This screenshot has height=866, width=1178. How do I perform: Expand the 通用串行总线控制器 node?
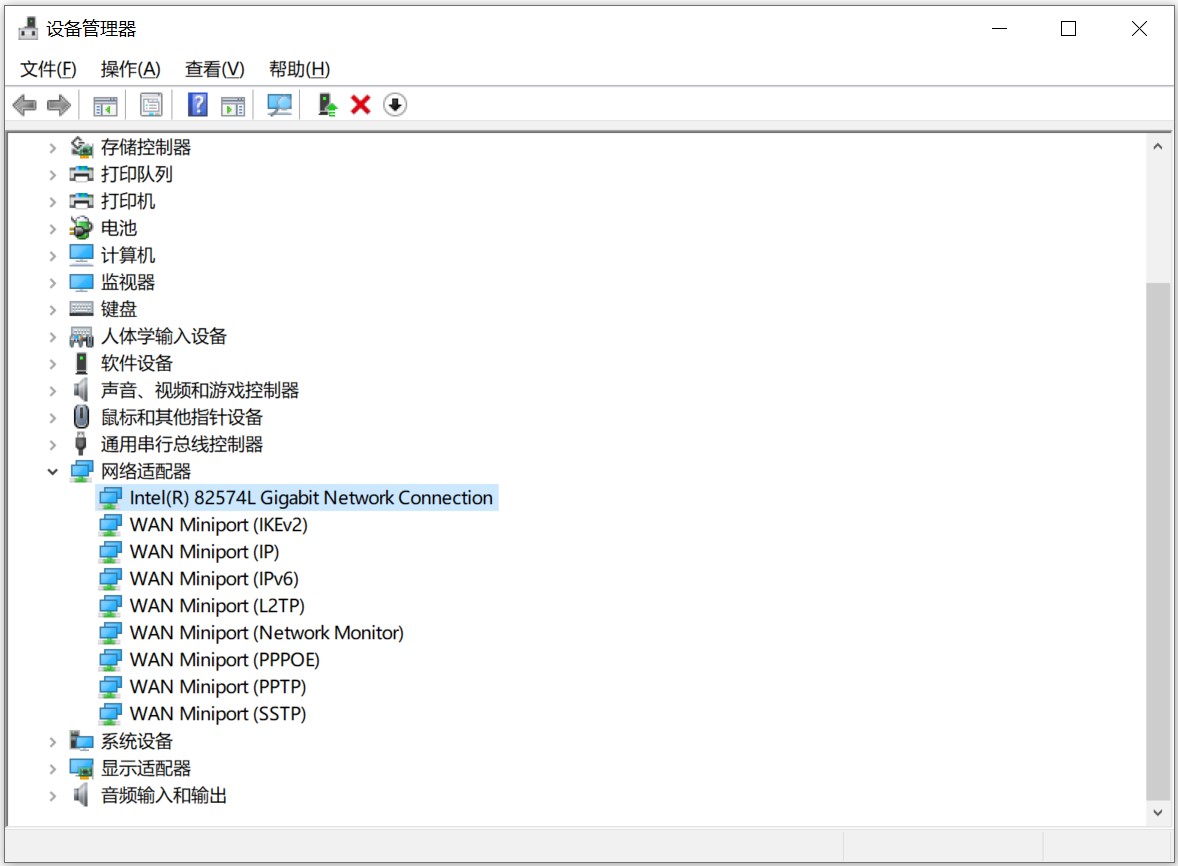[x=53, y=445]
